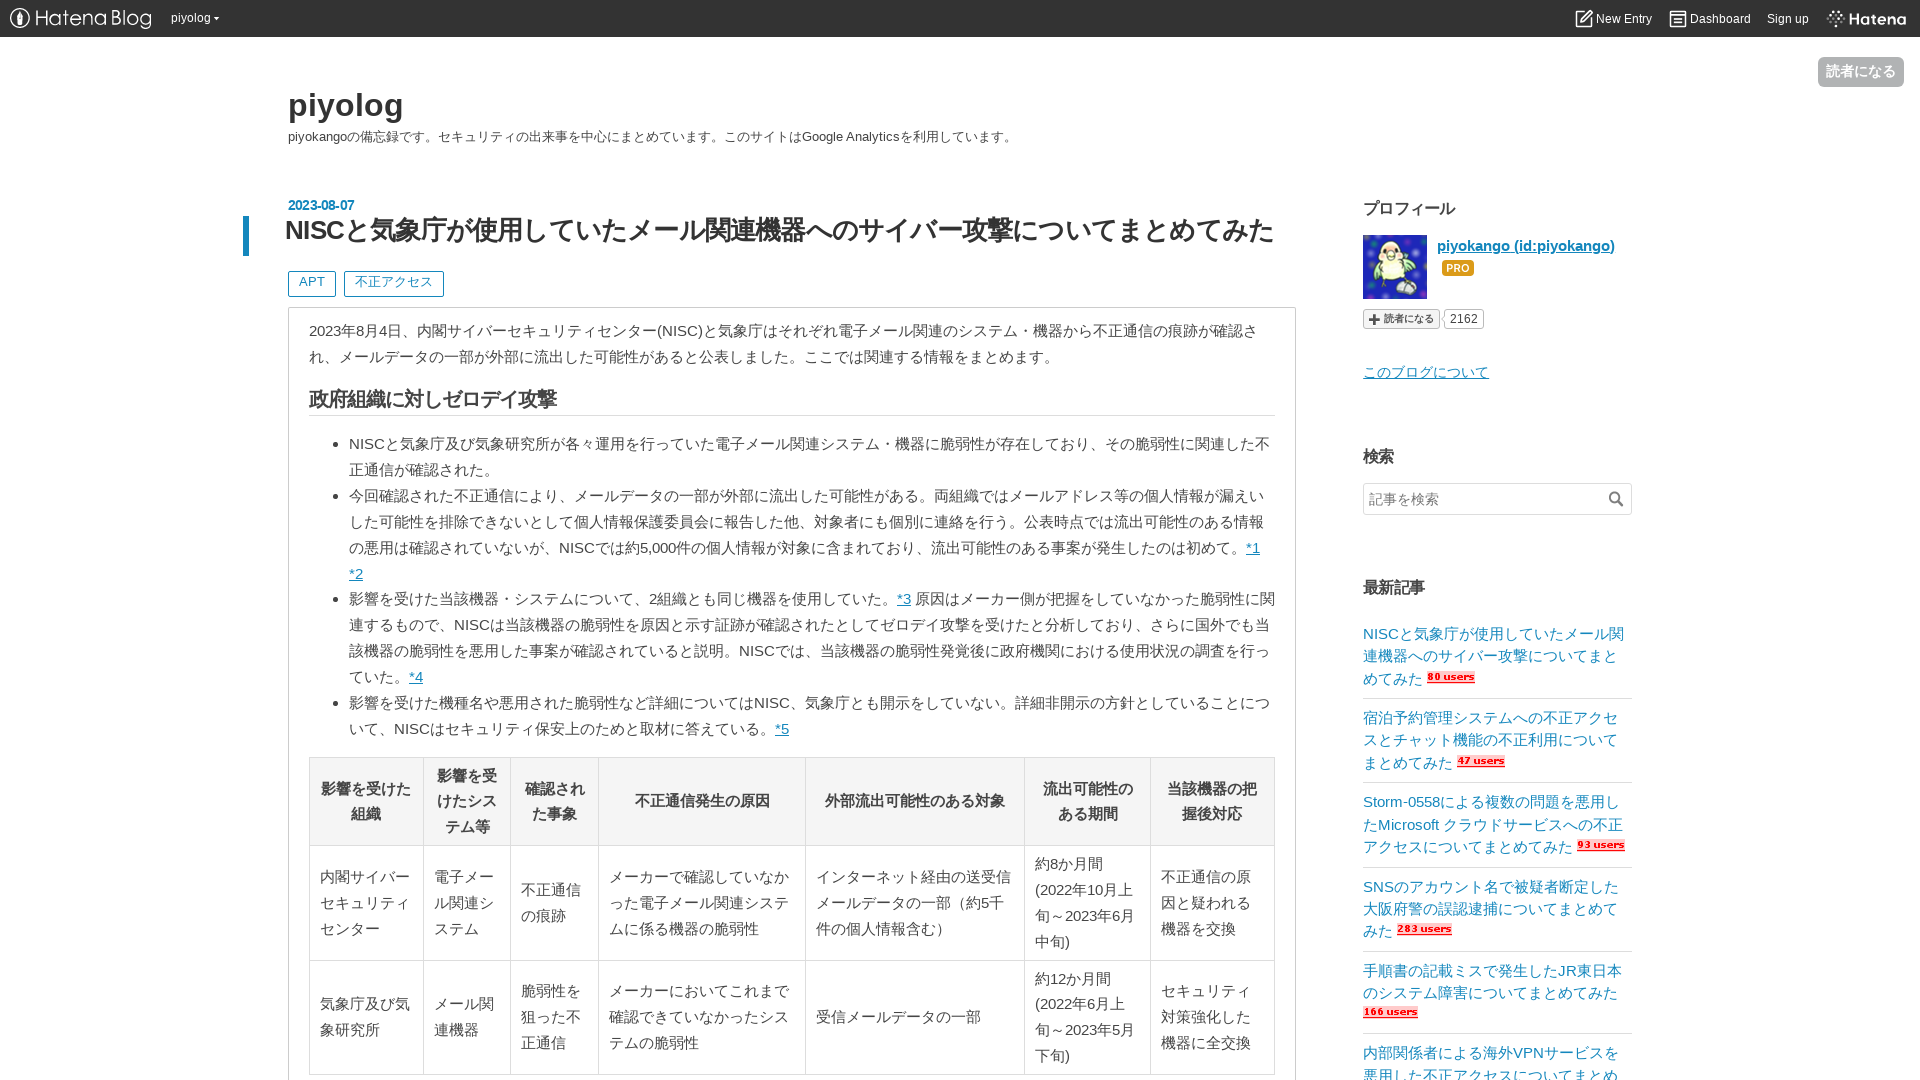Screen dimensions: 1920x1080
Task: Click the 2162 subscriber count
Action: pyautogui.click(x=1464, y=319)
